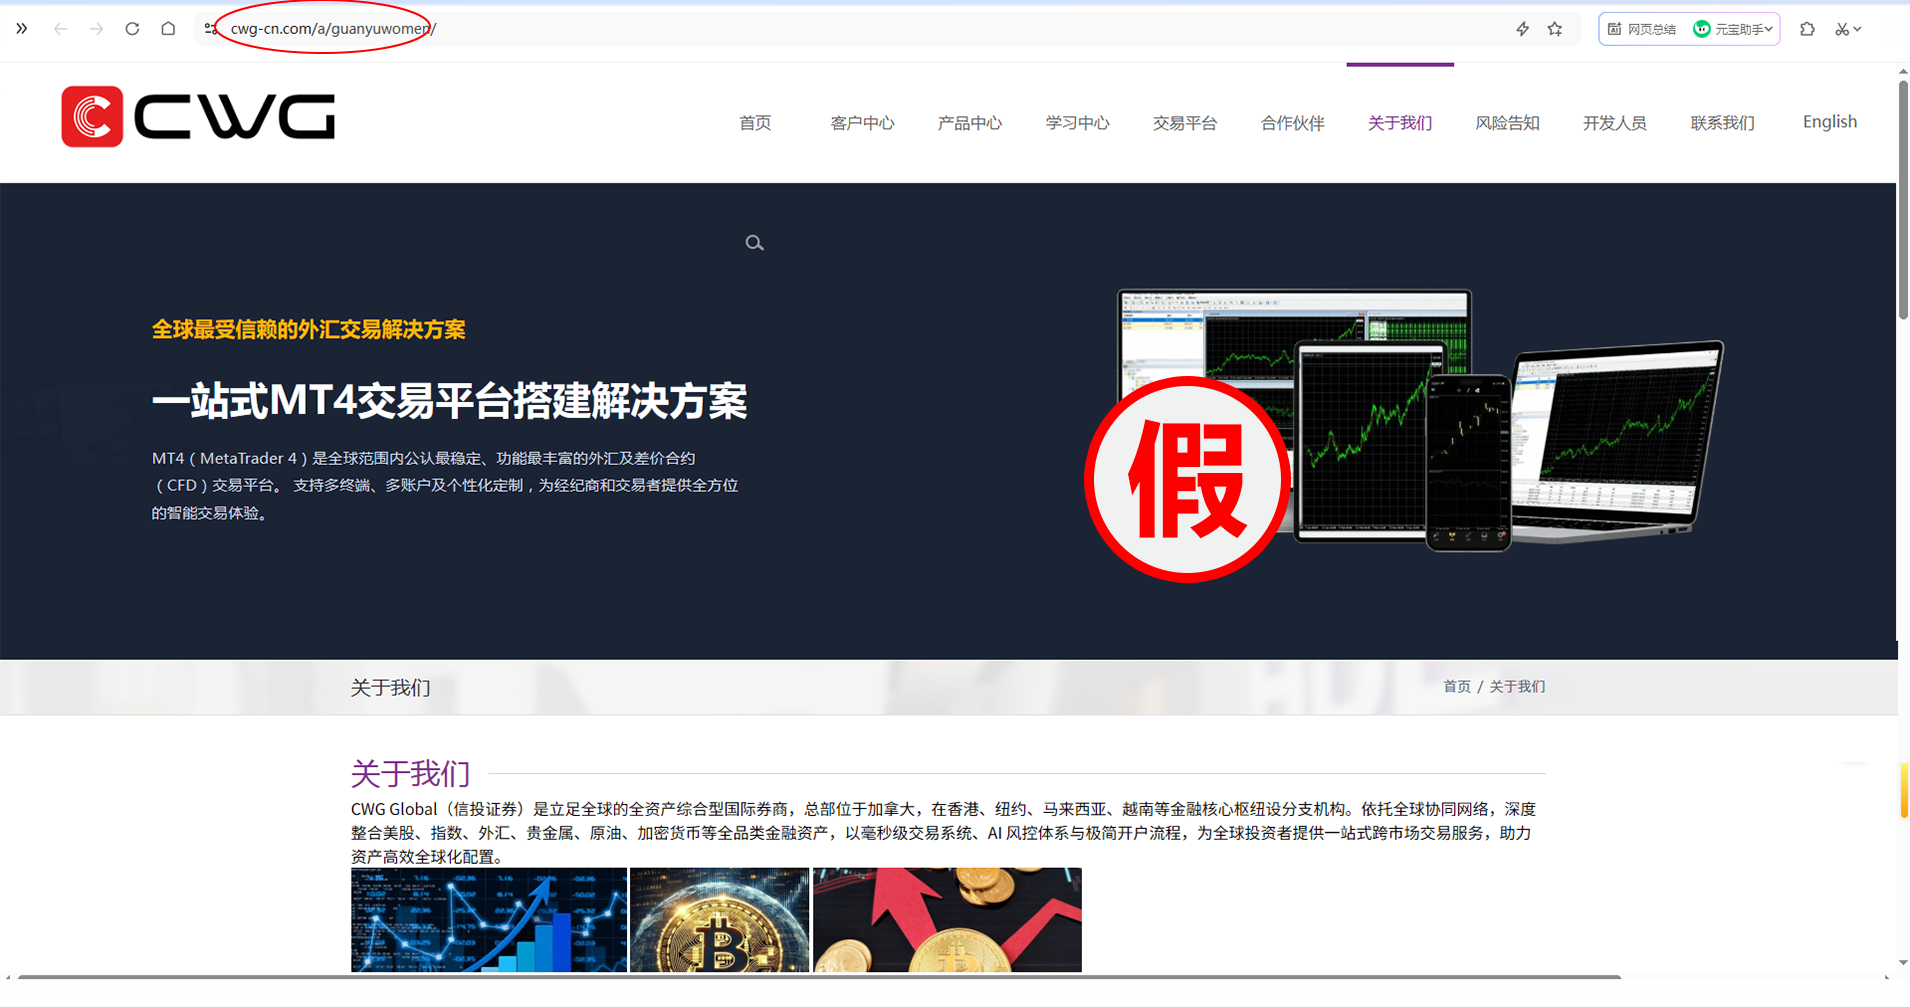Viewport: 1910px width, 1007px height.
Task: Click the scissors screenshot tool icon
Action: click(1842, 29)
